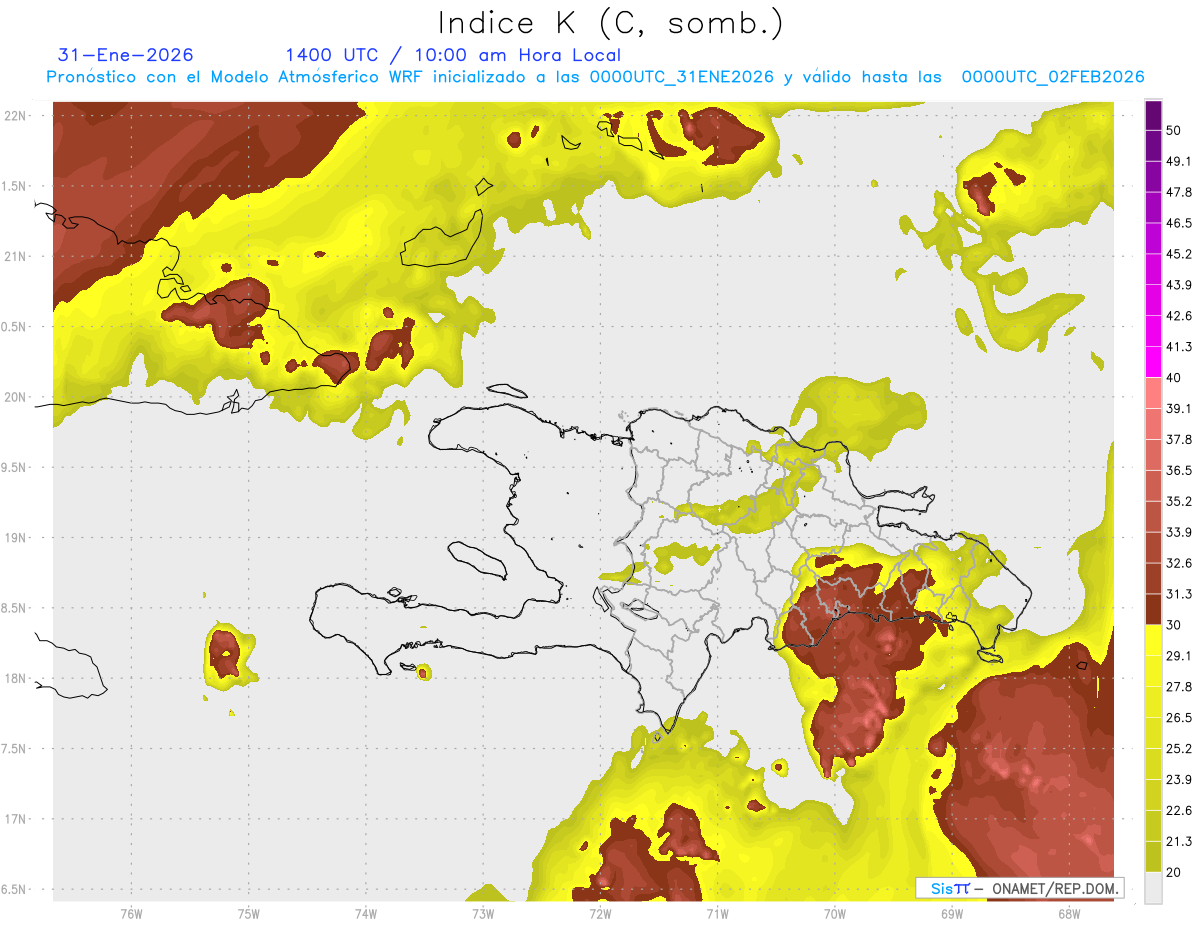
Task: Click the legend value "43.9"
Action: pyautogui.click(x=1179, y=285)
